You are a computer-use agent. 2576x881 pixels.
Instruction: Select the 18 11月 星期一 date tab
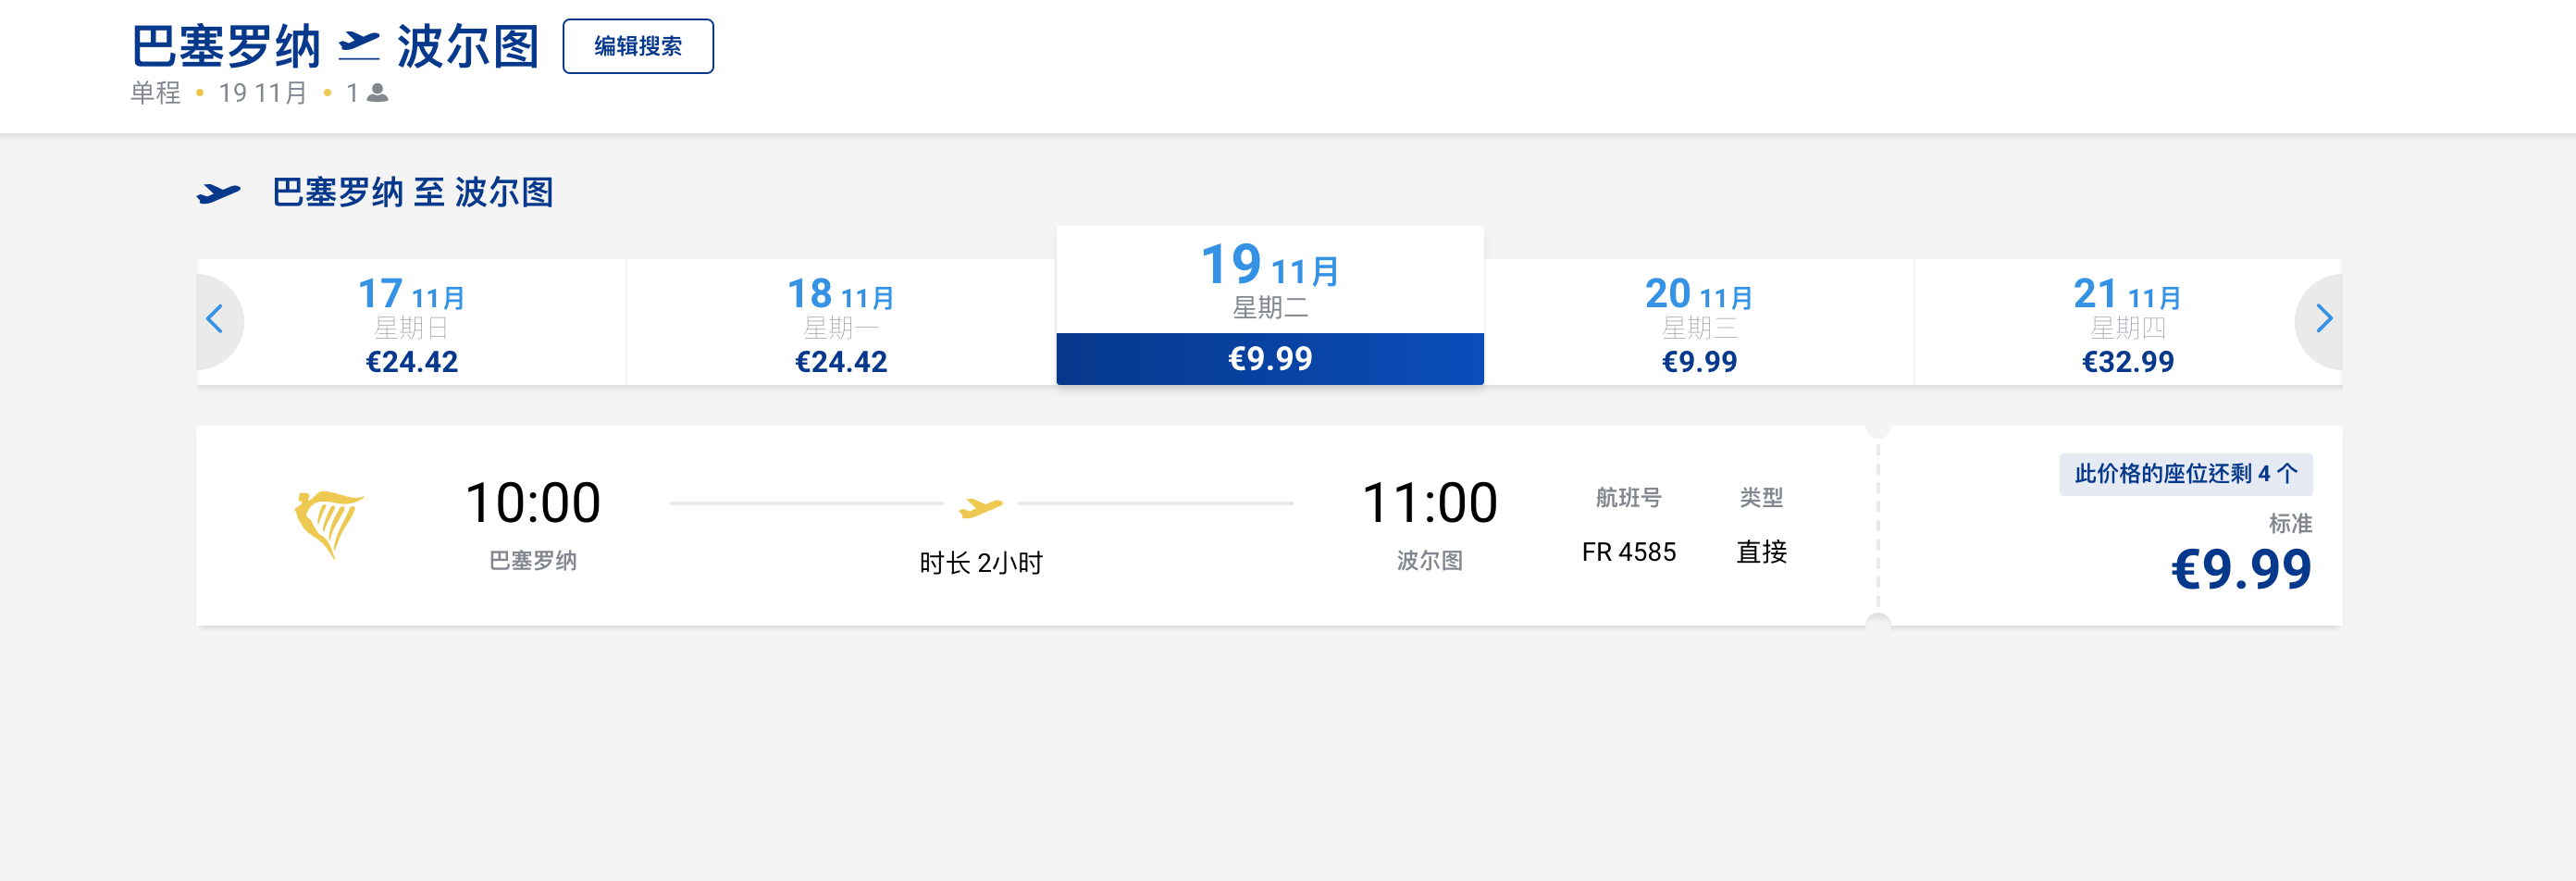pos(841,322)
